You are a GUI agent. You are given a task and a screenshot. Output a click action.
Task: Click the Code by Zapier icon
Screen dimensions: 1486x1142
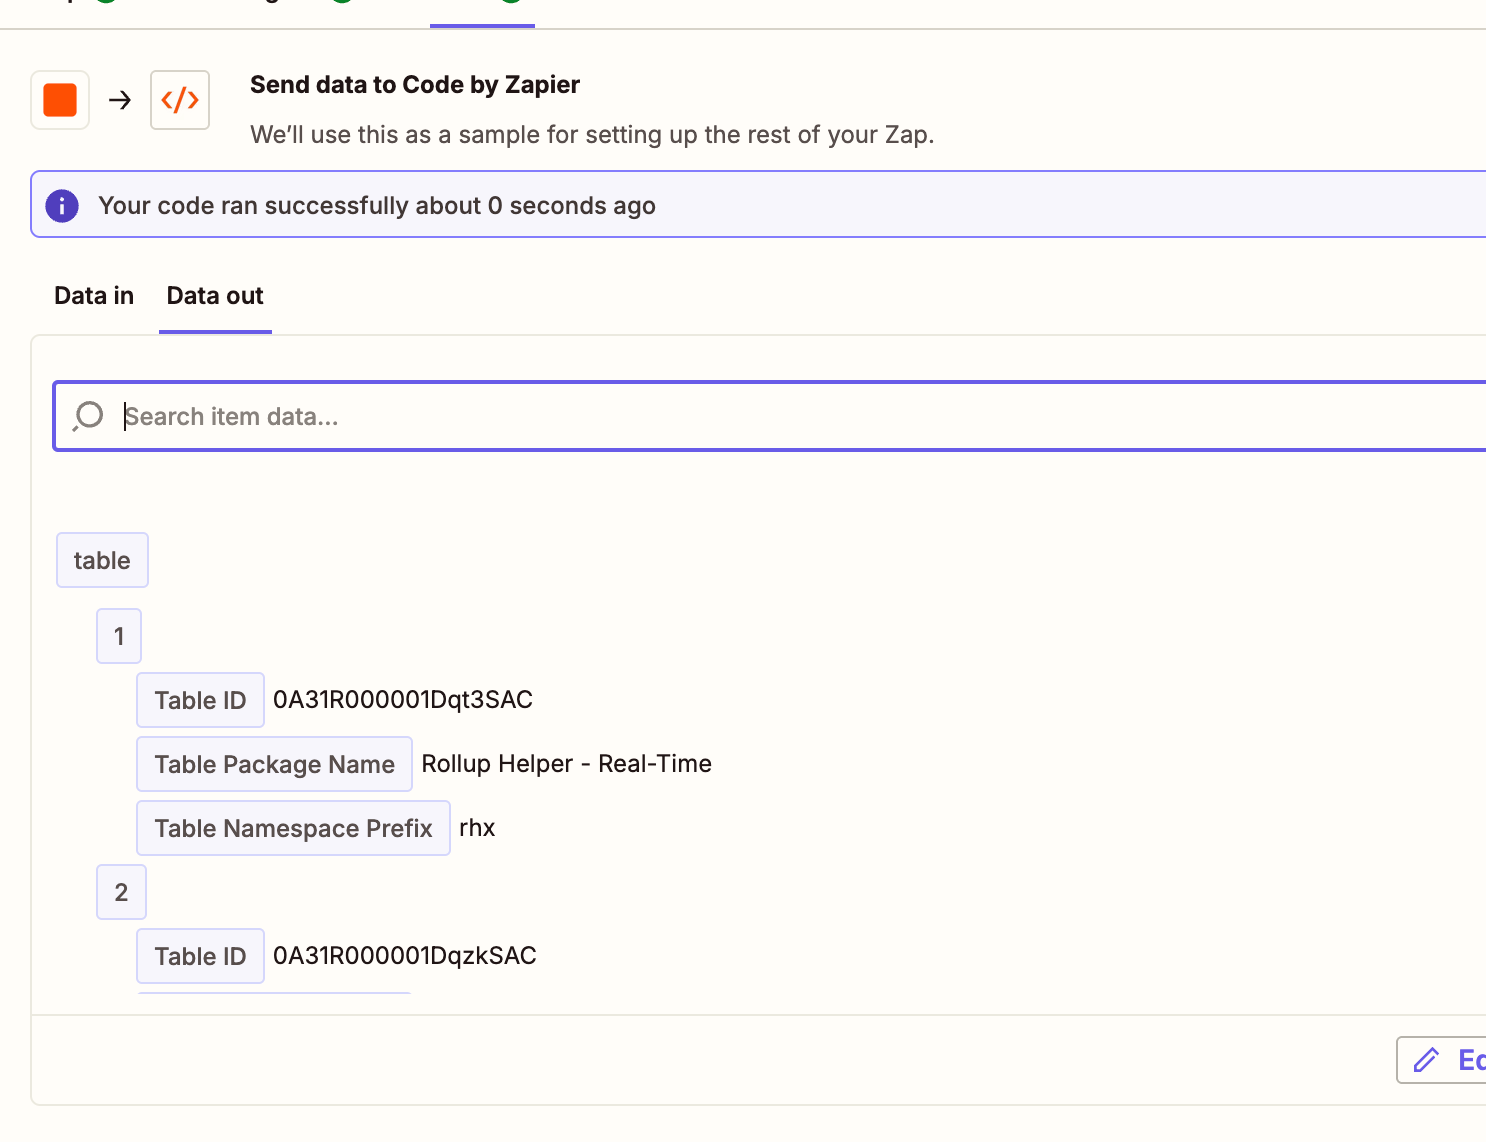[180, 100]
